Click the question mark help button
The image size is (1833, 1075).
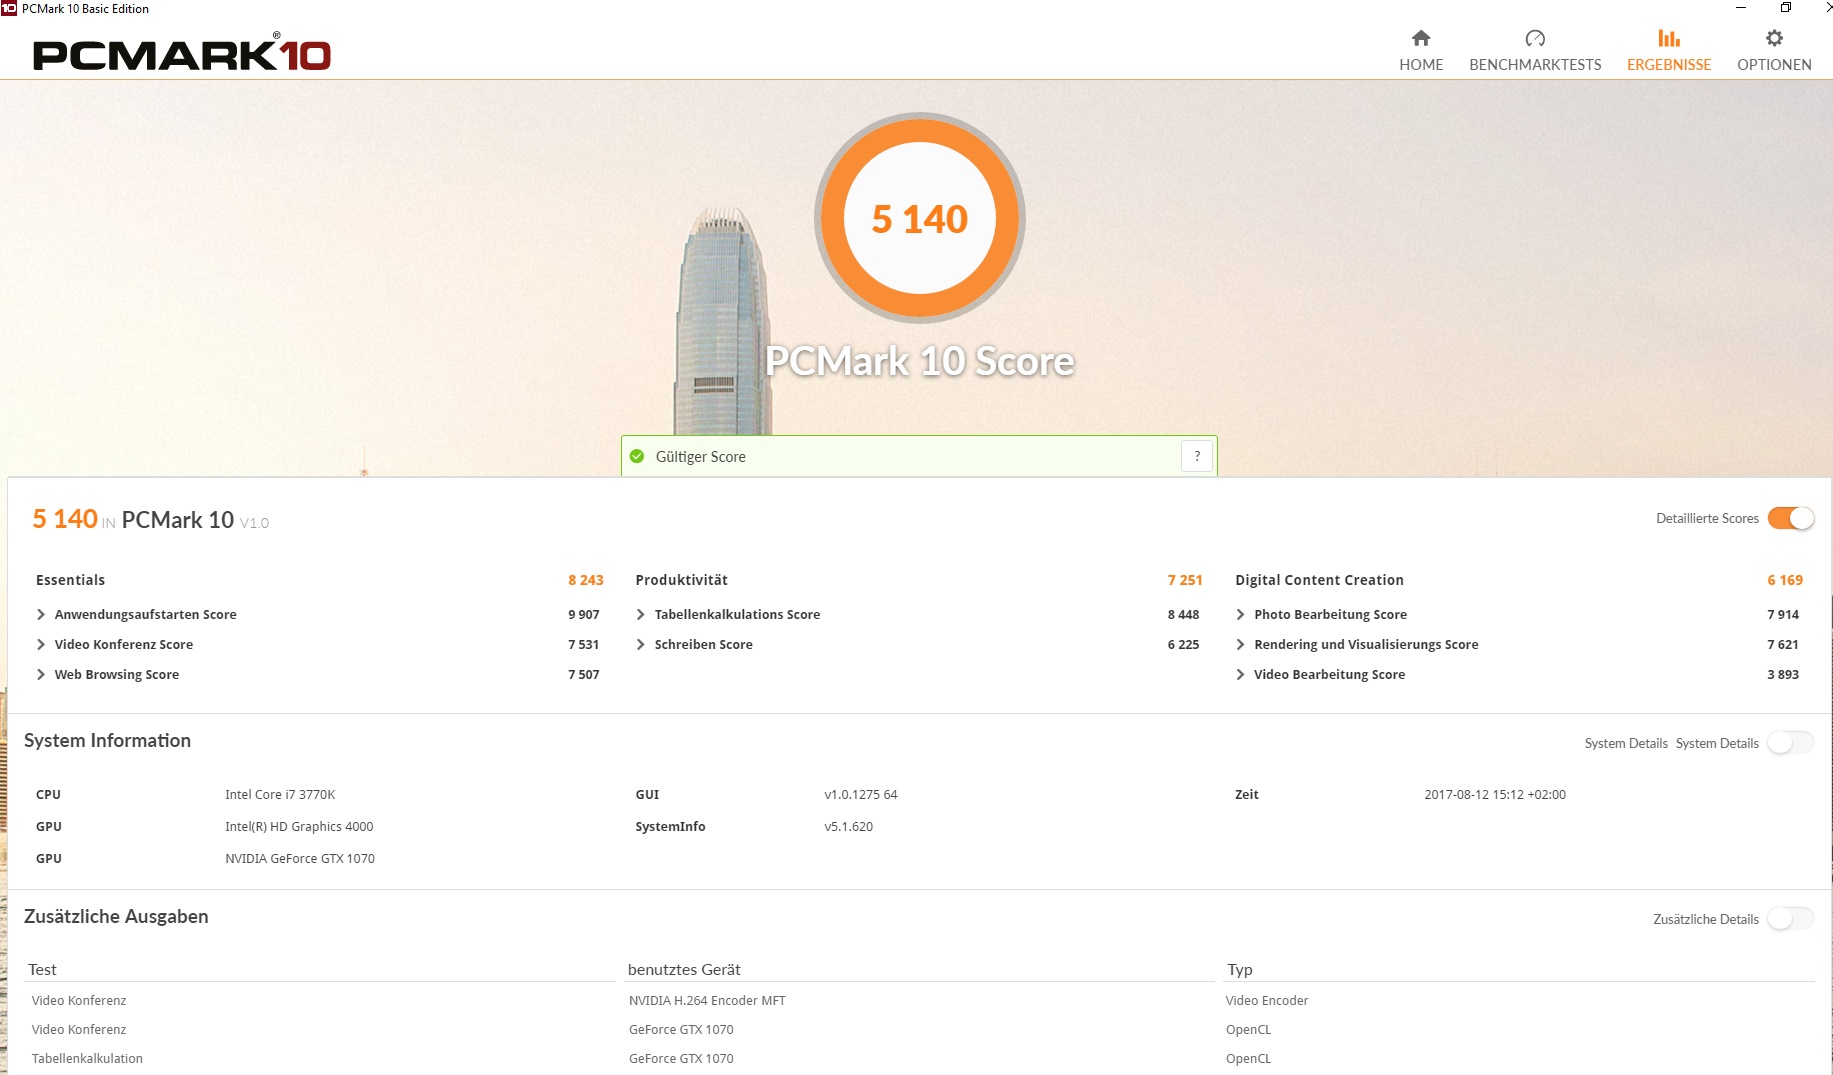(x=1197, y=456)
